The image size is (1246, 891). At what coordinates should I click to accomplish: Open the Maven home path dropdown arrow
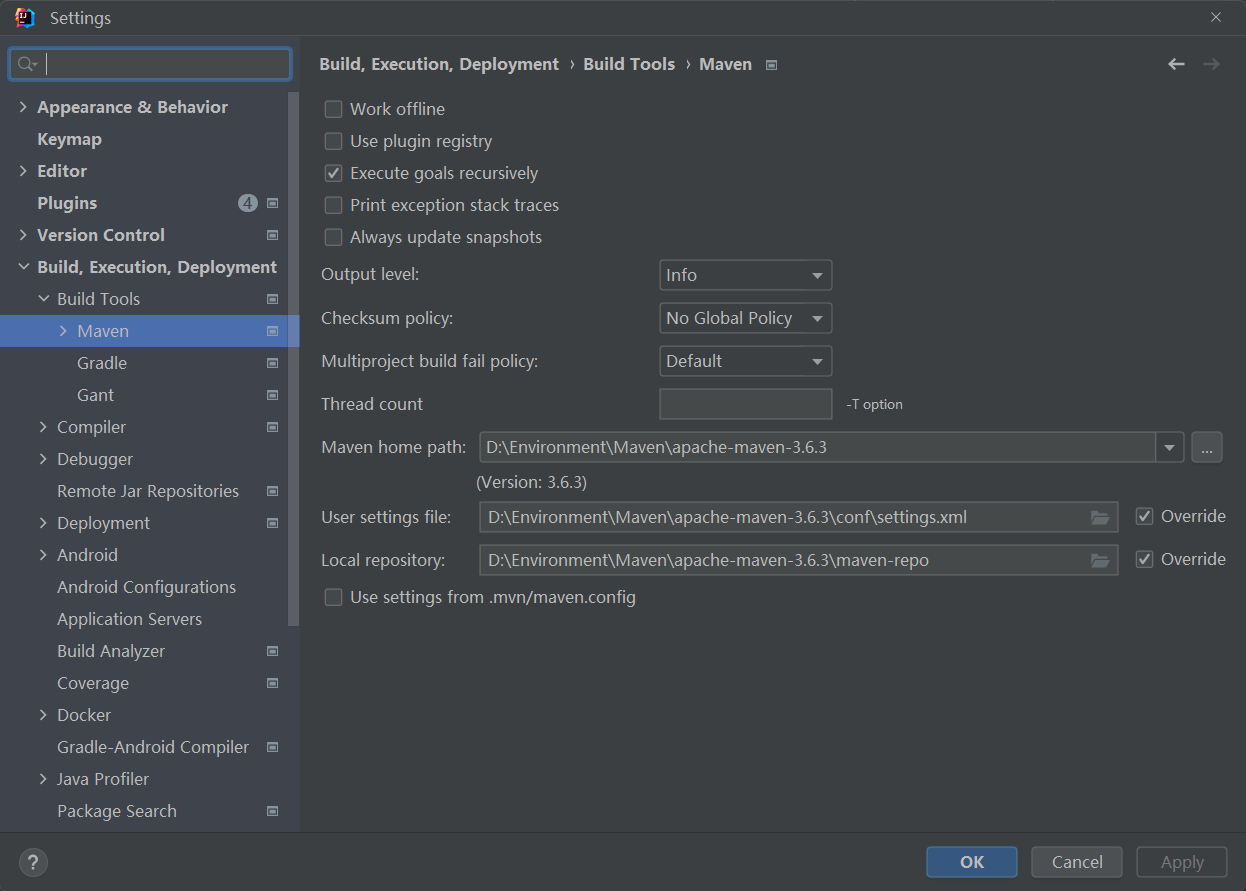click(1170, 448)
